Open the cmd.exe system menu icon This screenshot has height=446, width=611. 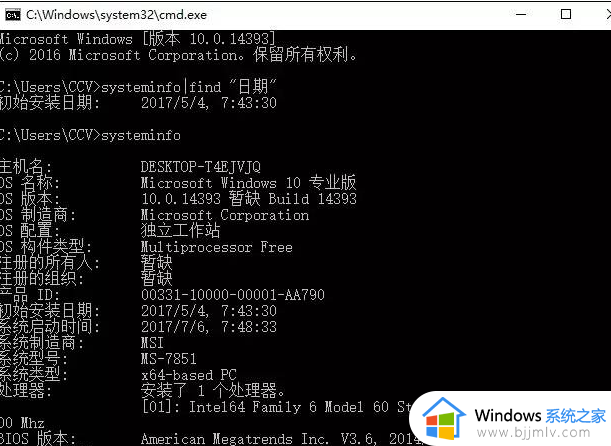pyautogui.click(x=13, y=15)
